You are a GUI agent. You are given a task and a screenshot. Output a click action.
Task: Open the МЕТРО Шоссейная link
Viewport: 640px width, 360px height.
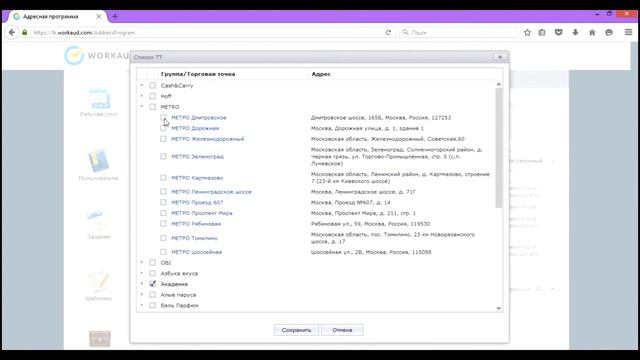click(x=196, y=252)
